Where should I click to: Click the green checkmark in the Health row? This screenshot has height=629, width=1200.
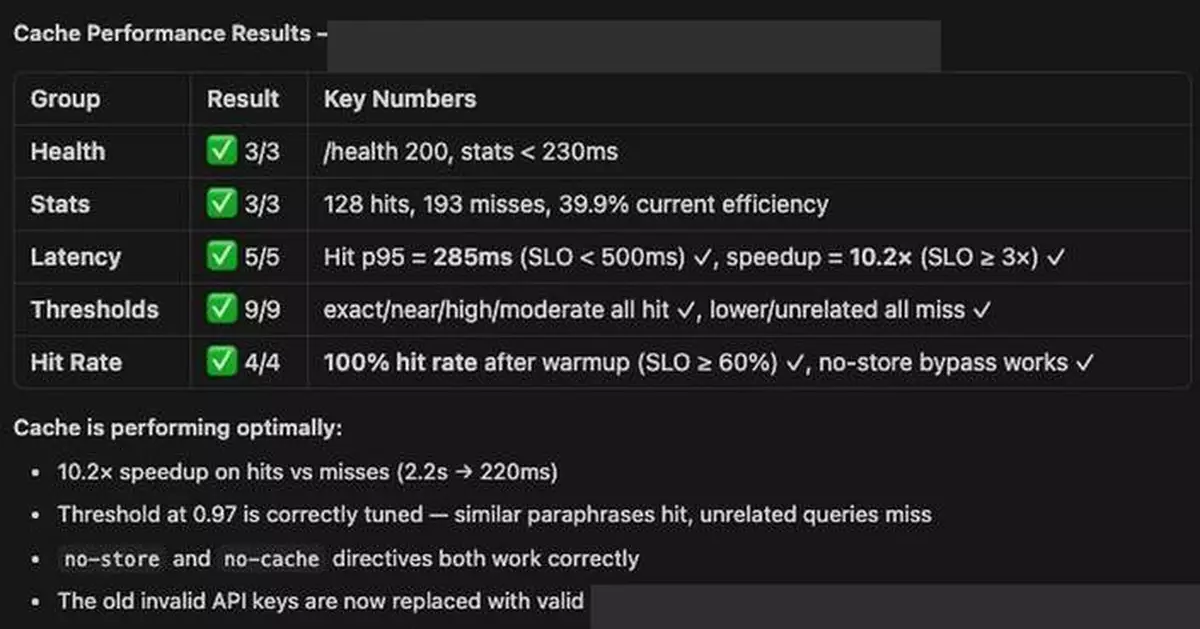tap(221, 152)
